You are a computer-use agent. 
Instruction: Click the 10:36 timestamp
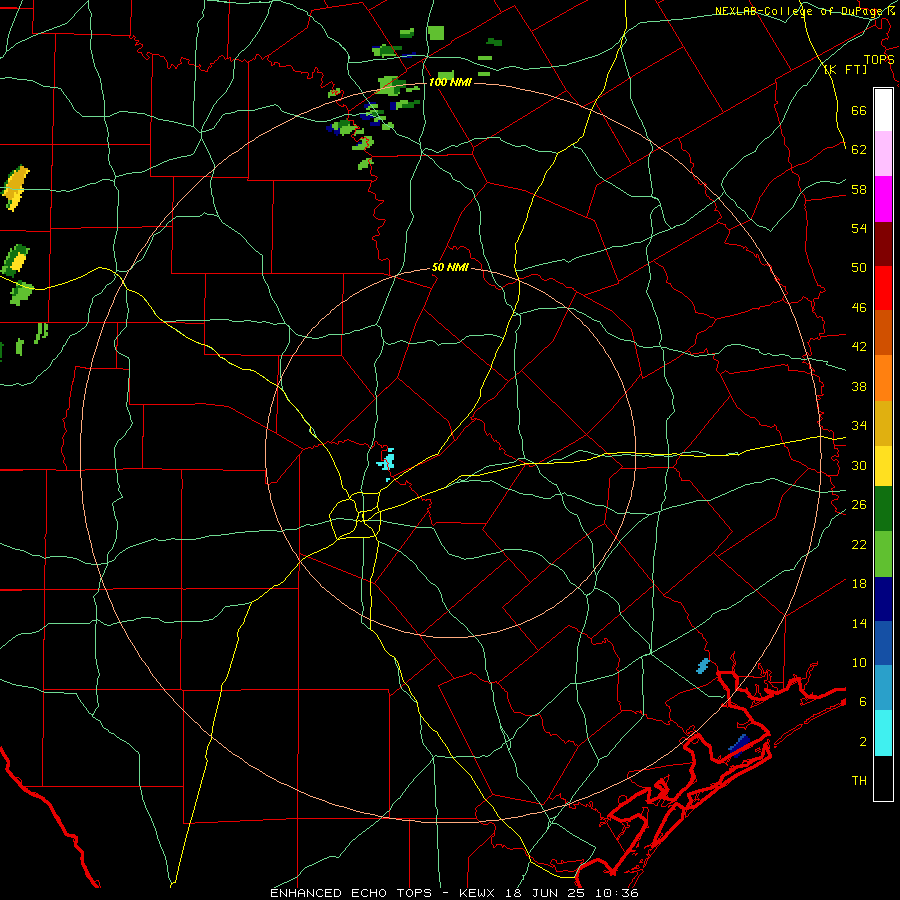pos(619,893)
